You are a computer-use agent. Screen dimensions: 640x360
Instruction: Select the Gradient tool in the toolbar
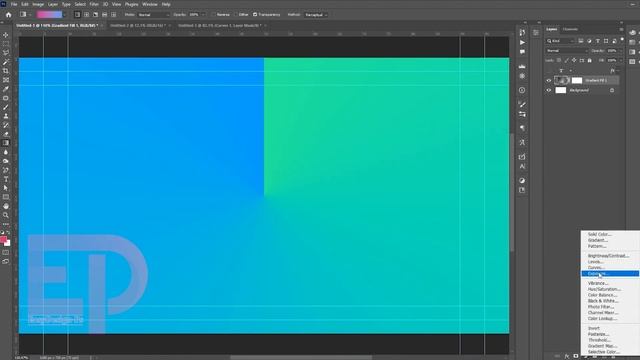(6, 143)
